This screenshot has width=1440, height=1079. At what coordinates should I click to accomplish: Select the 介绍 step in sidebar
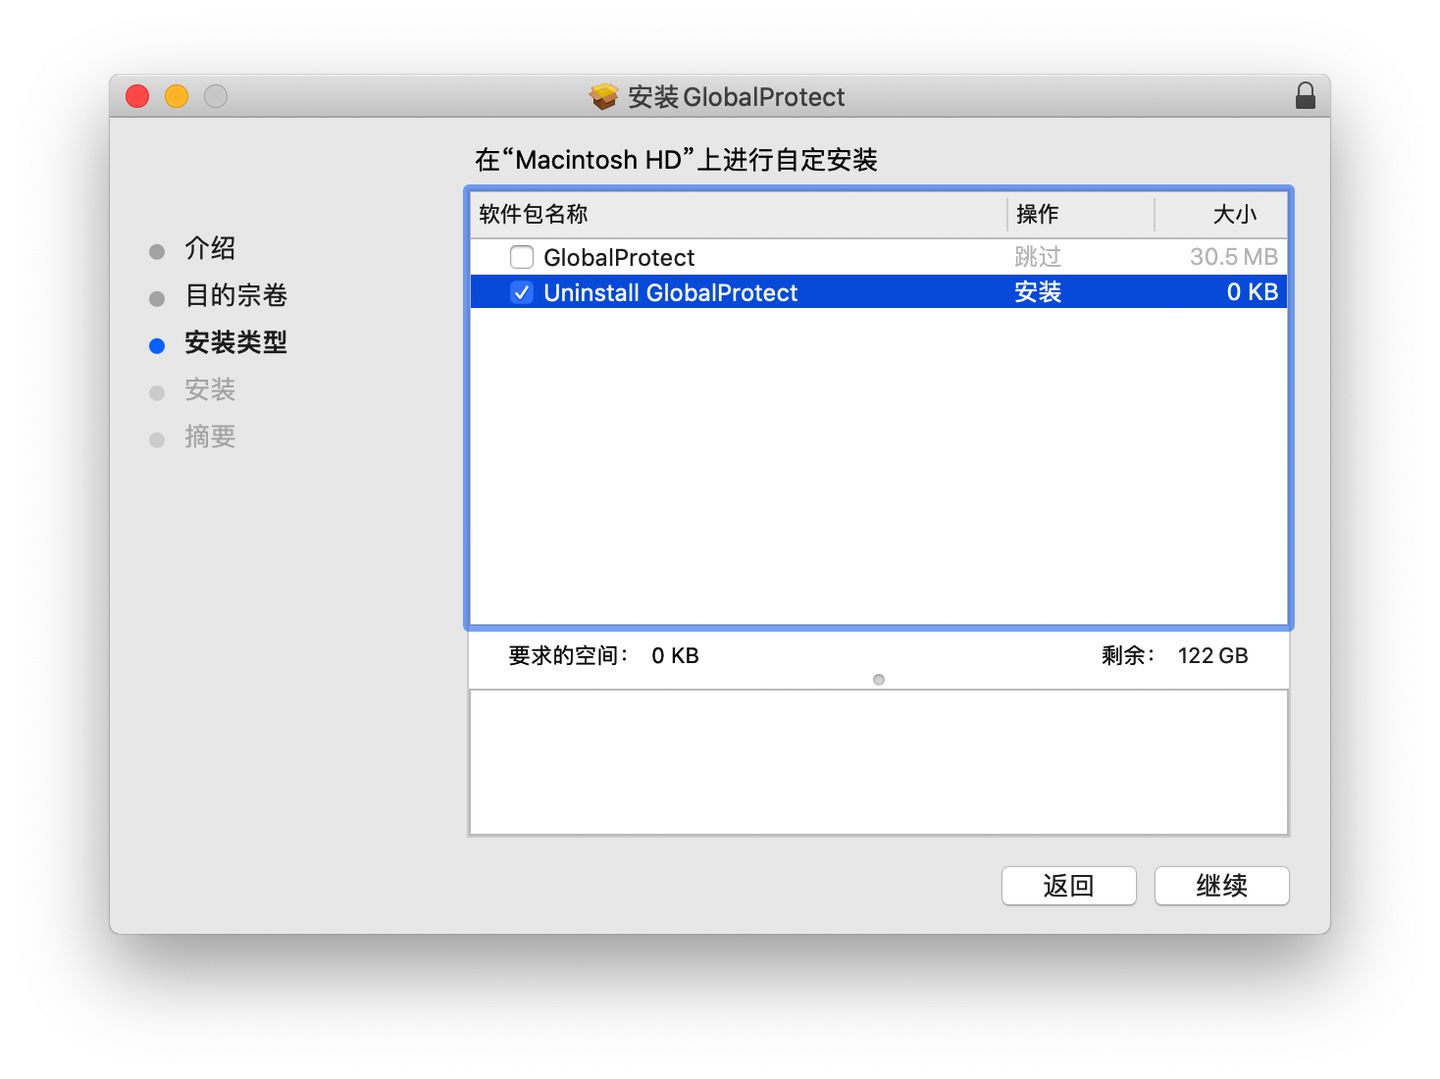point(209,248)
